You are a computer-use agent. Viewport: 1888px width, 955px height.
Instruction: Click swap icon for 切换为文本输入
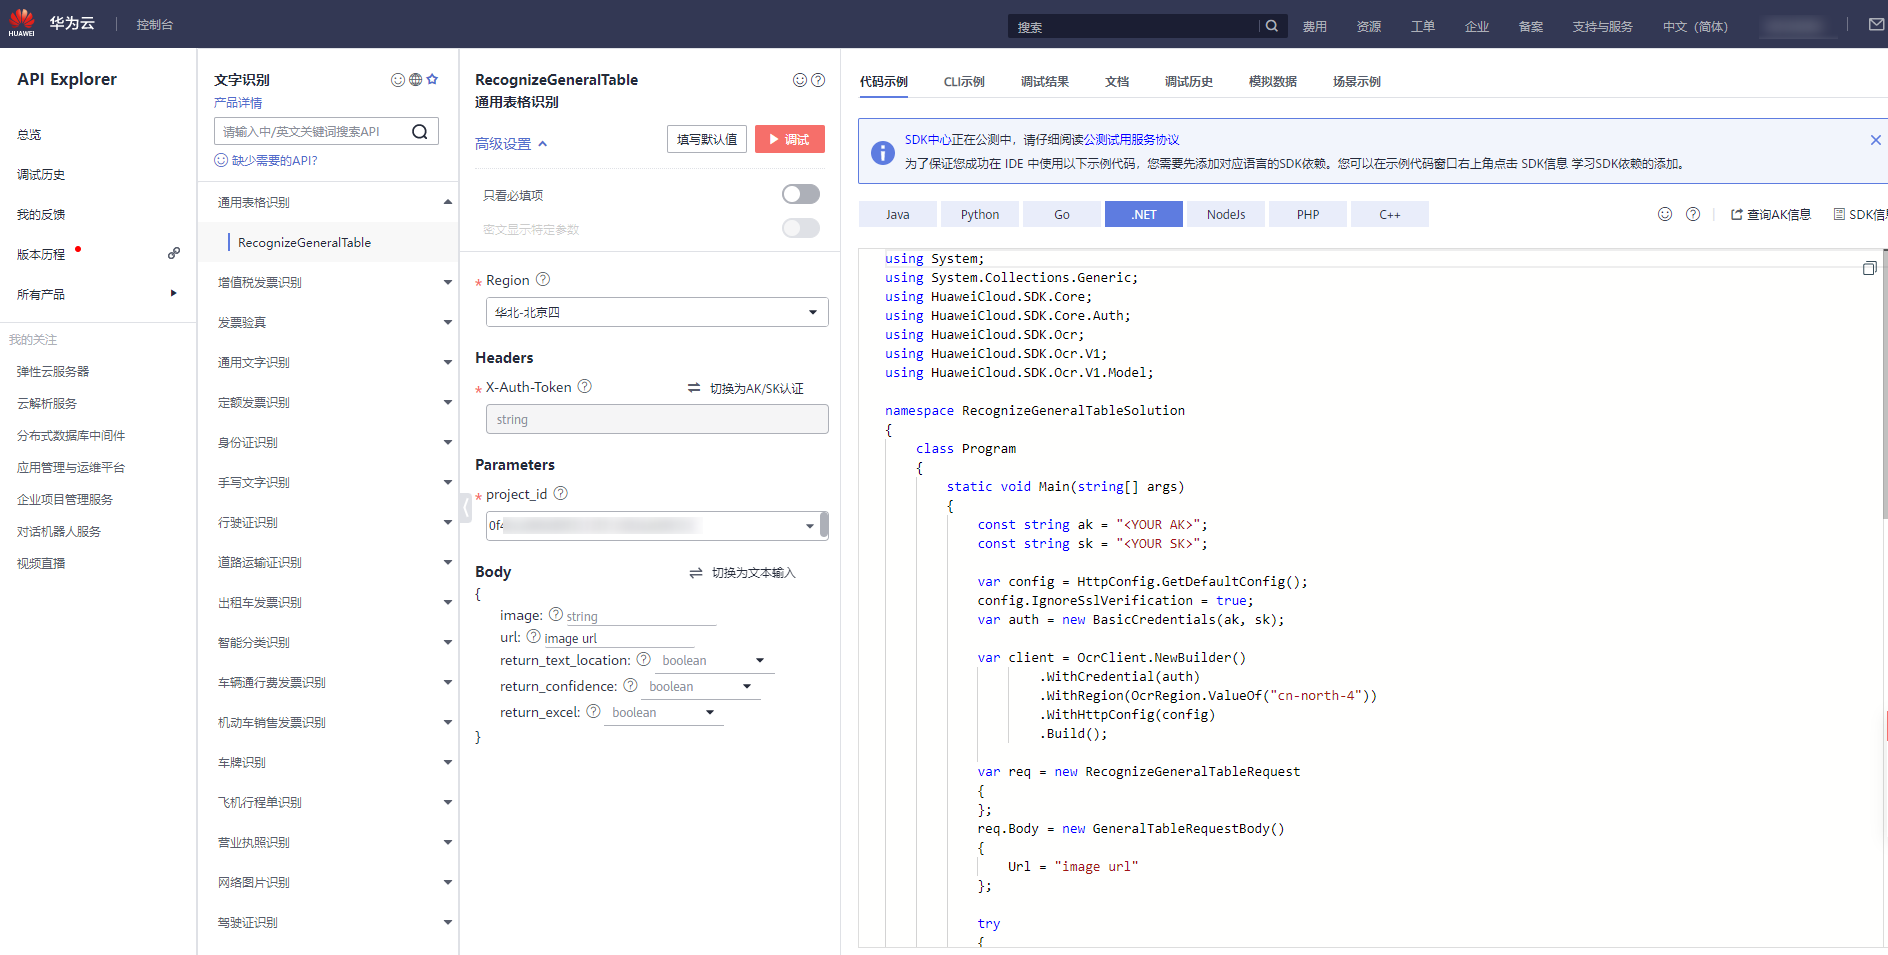[696, 573]
